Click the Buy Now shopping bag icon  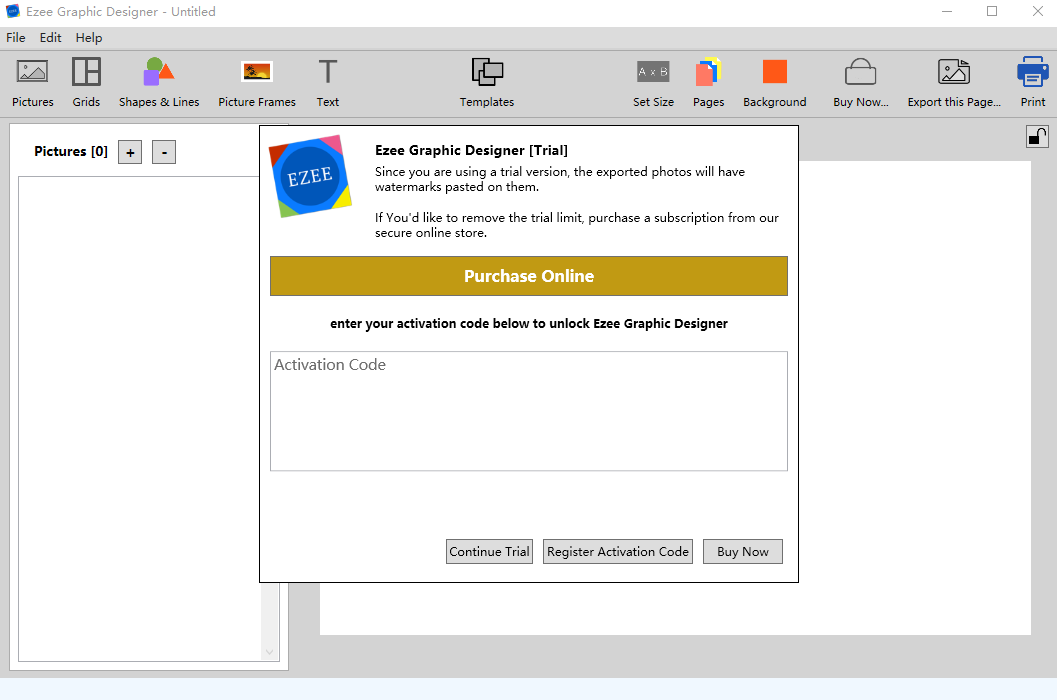pyautogui.click(x=860, y=72)
